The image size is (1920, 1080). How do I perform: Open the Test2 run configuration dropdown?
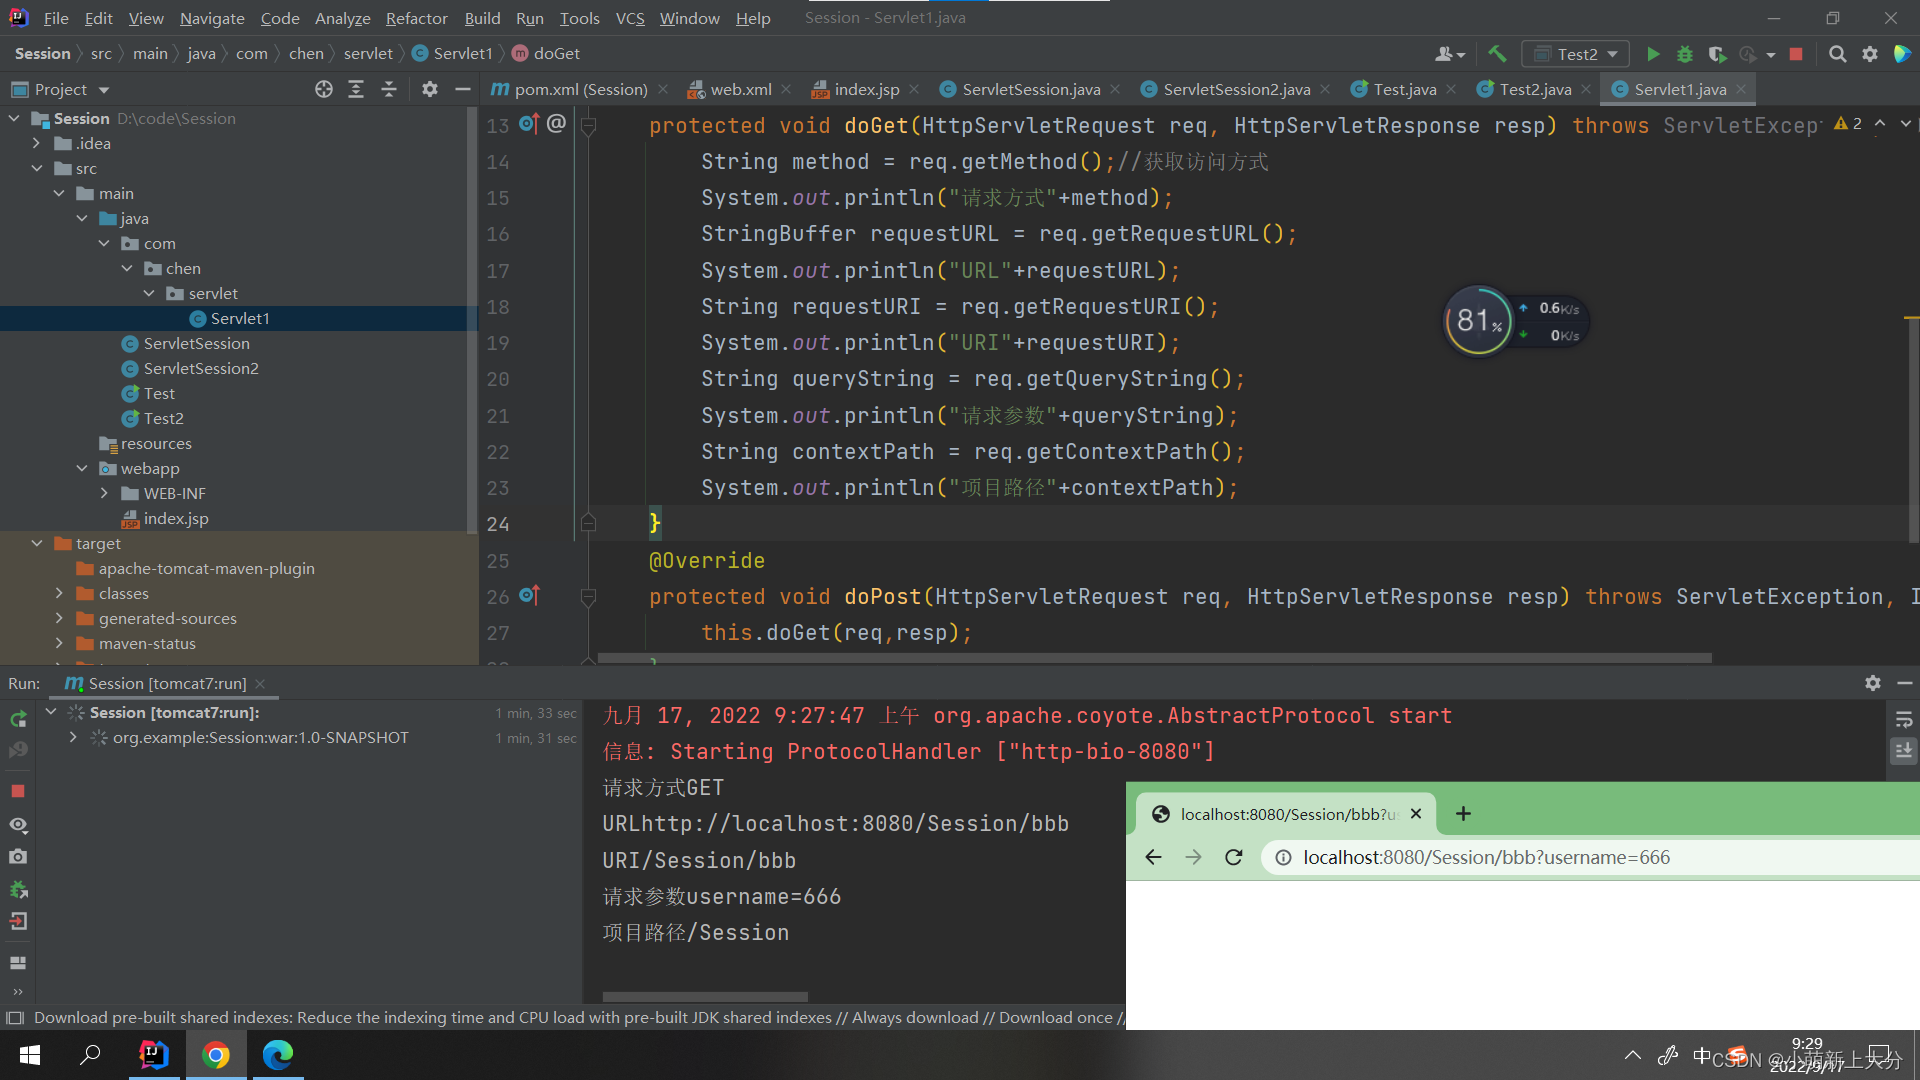click(1576, 54)
